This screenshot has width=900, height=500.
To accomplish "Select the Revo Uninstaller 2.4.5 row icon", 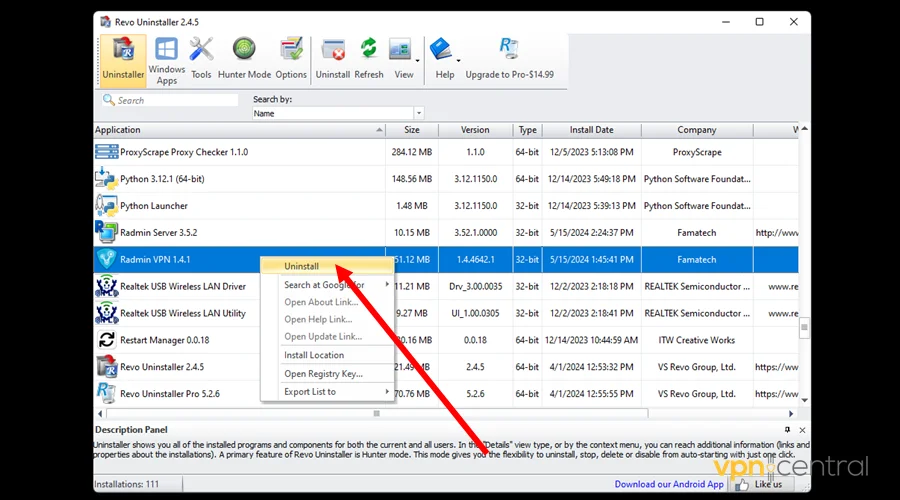I will [106, 367].
